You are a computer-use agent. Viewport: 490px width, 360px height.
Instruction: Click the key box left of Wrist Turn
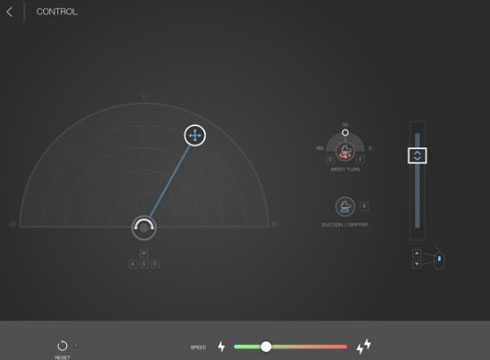point(330,159)
